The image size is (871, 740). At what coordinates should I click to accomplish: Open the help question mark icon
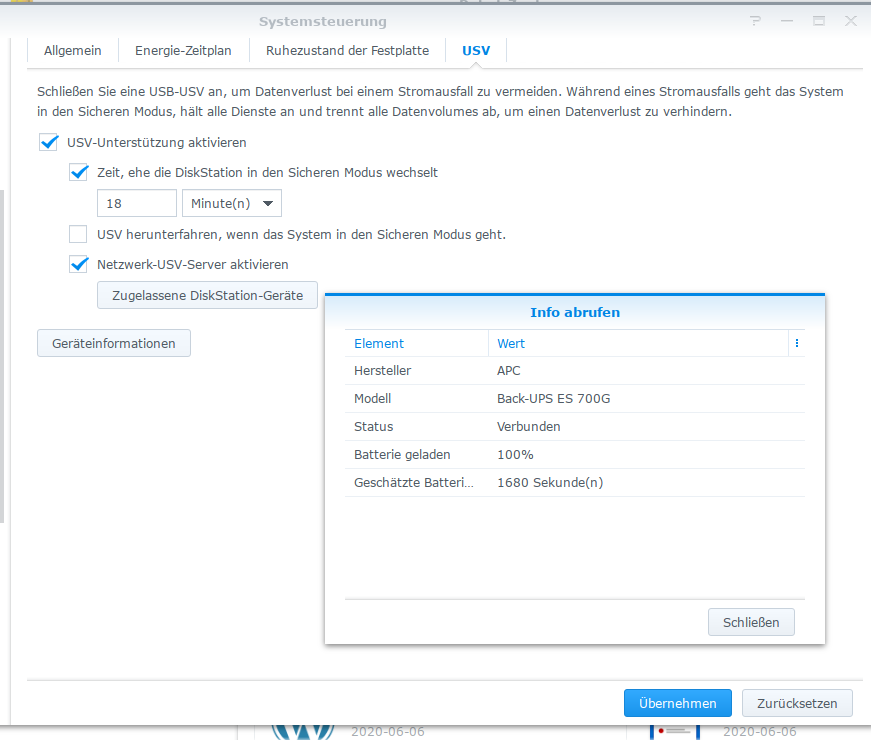(755, 21)
